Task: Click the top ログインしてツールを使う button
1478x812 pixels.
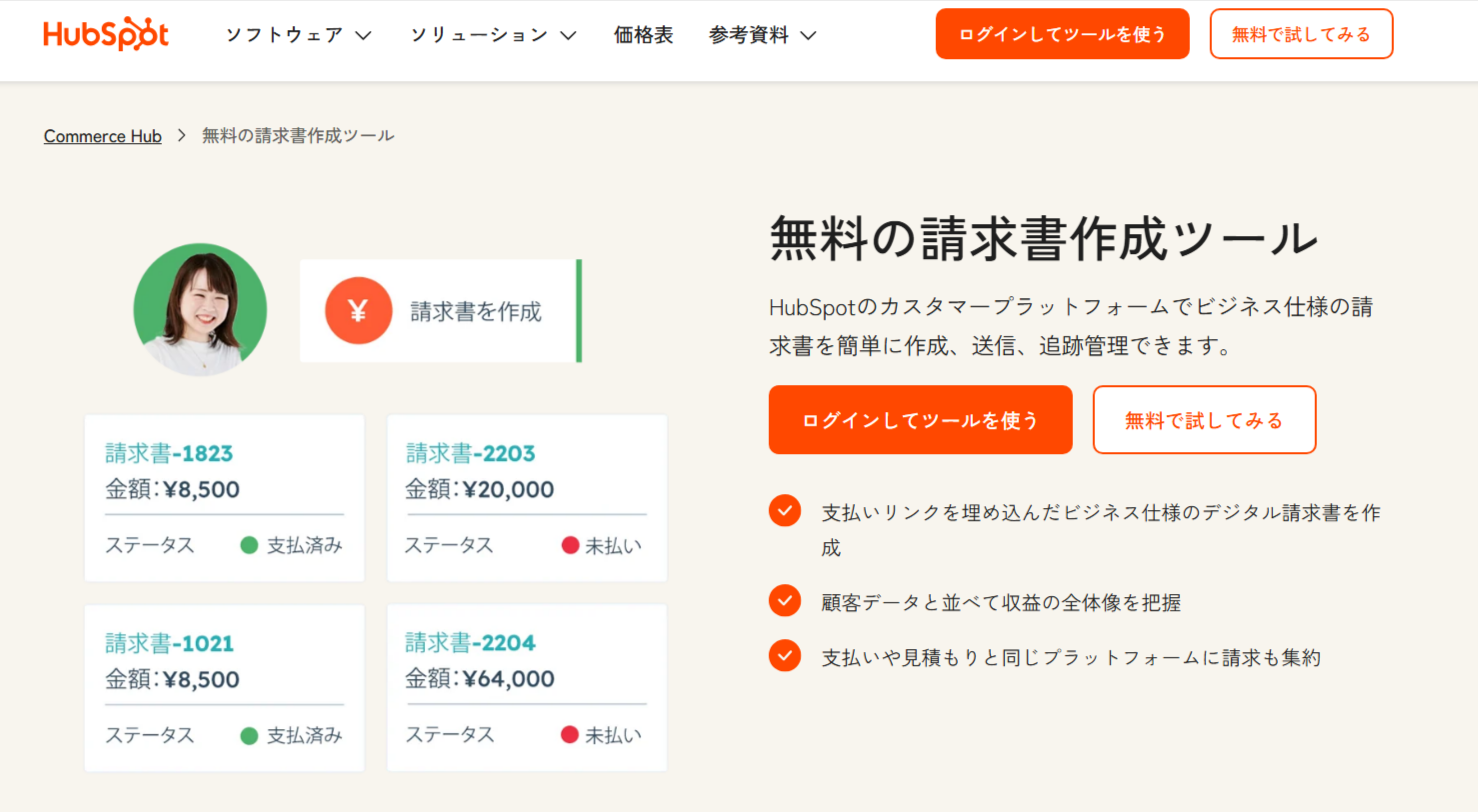Action: 1062,33
